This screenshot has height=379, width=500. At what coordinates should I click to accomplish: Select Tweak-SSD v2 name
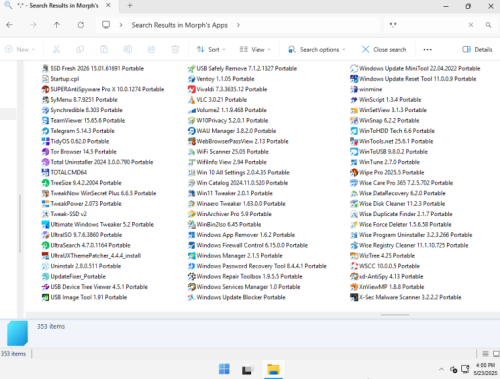click(69, 214)
